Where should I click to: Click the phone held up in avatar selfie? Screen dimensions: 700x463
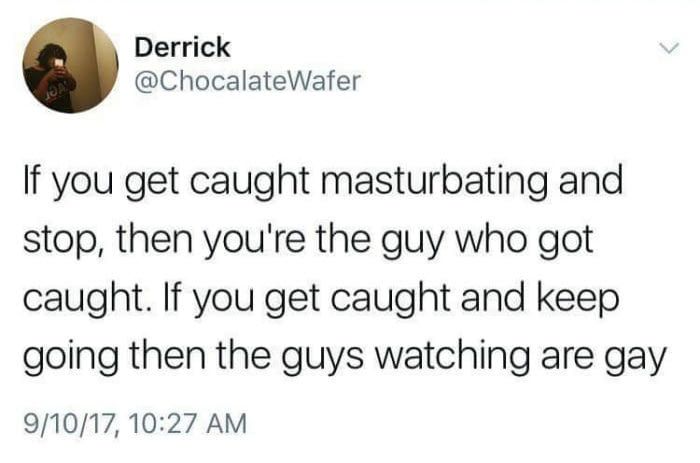pos(58,63)
